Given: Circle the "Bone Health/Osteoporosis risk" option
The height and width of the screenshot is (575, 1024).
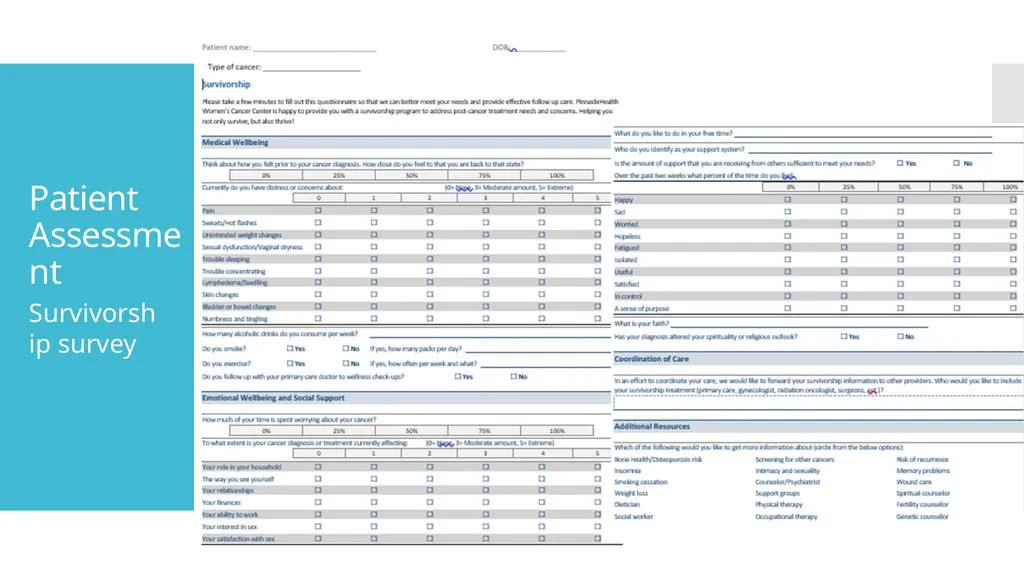Looking at the screenshot, I should coord(658,459).
